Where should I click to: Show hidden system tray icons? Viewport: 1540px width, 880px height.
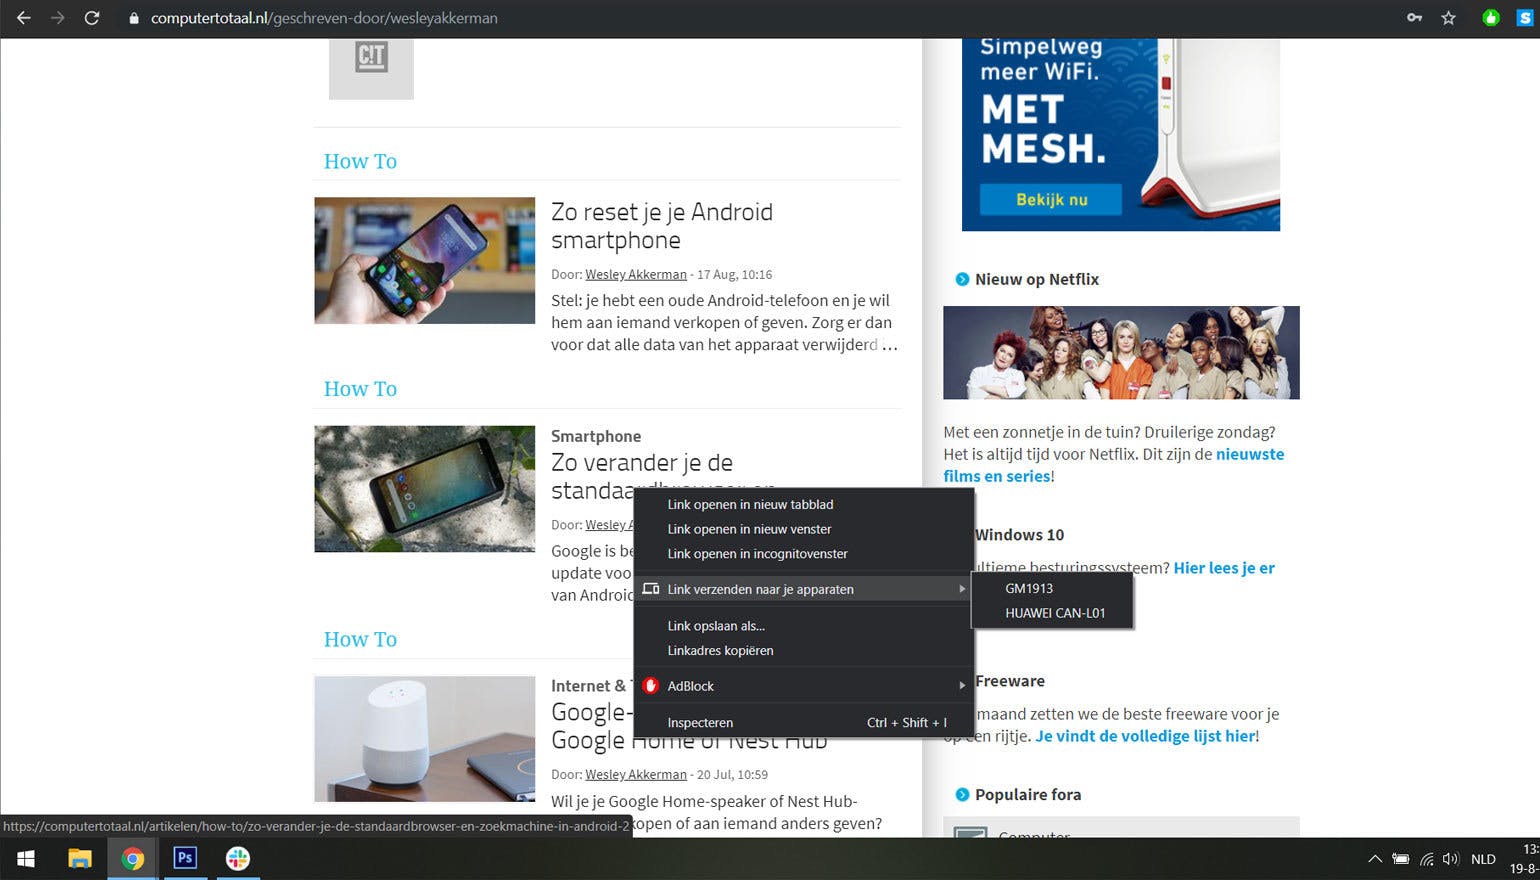tap(1375, 859)
